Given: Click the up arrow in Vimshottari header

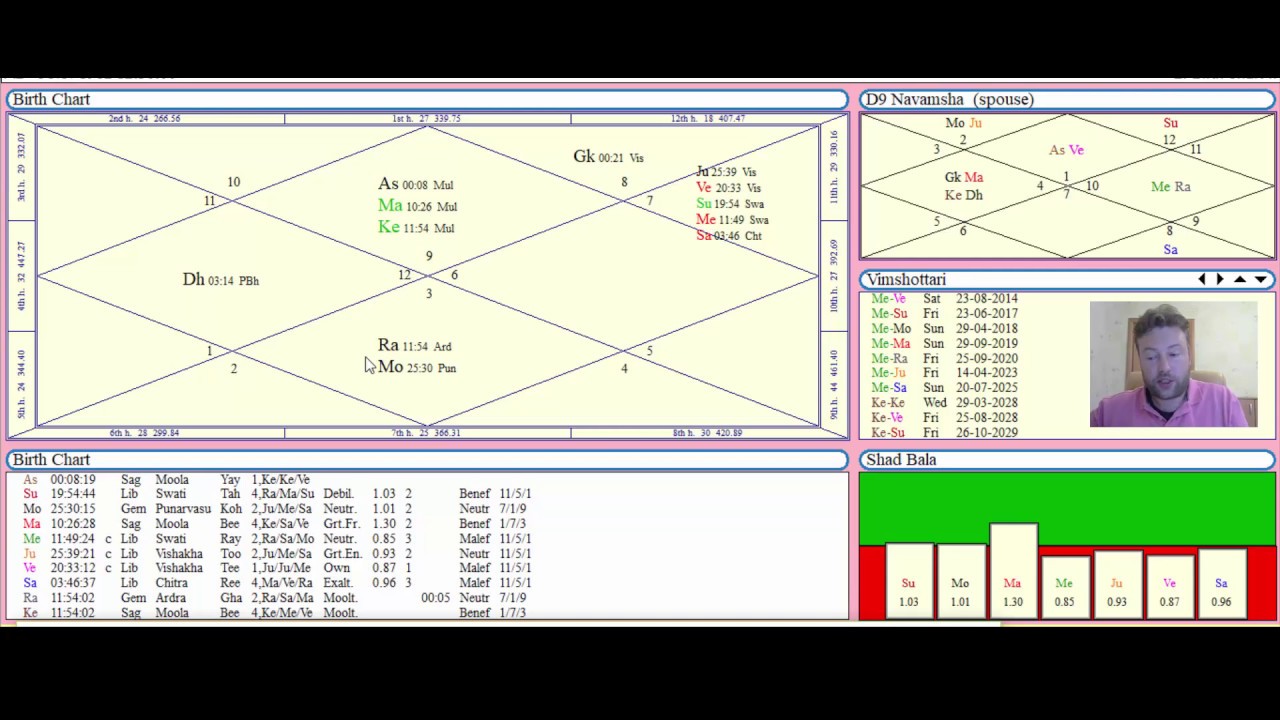Looking at the screenshot, I should point(1240,280).
